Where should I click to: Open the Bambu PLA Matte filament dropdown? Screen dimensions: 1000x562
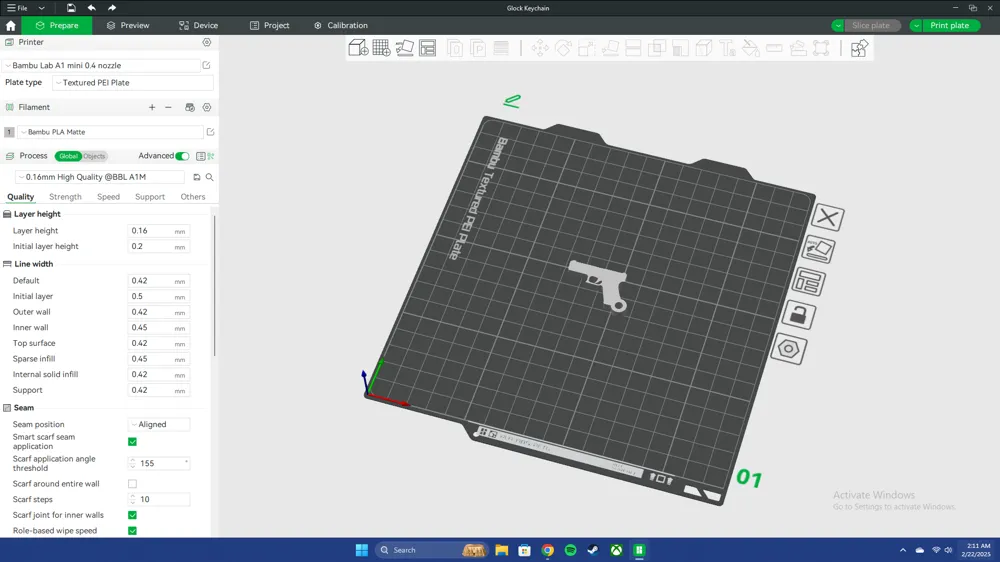point(110,132)
